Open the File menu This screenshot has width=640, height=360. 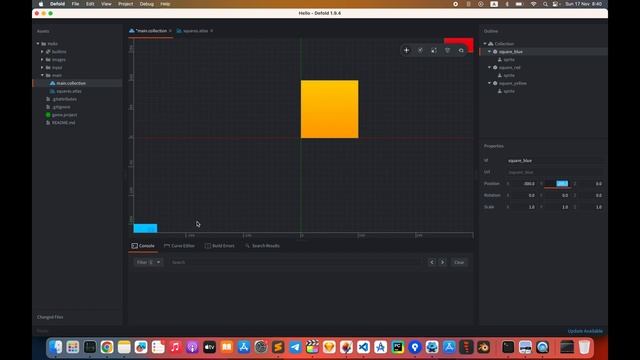pos(76,4)
